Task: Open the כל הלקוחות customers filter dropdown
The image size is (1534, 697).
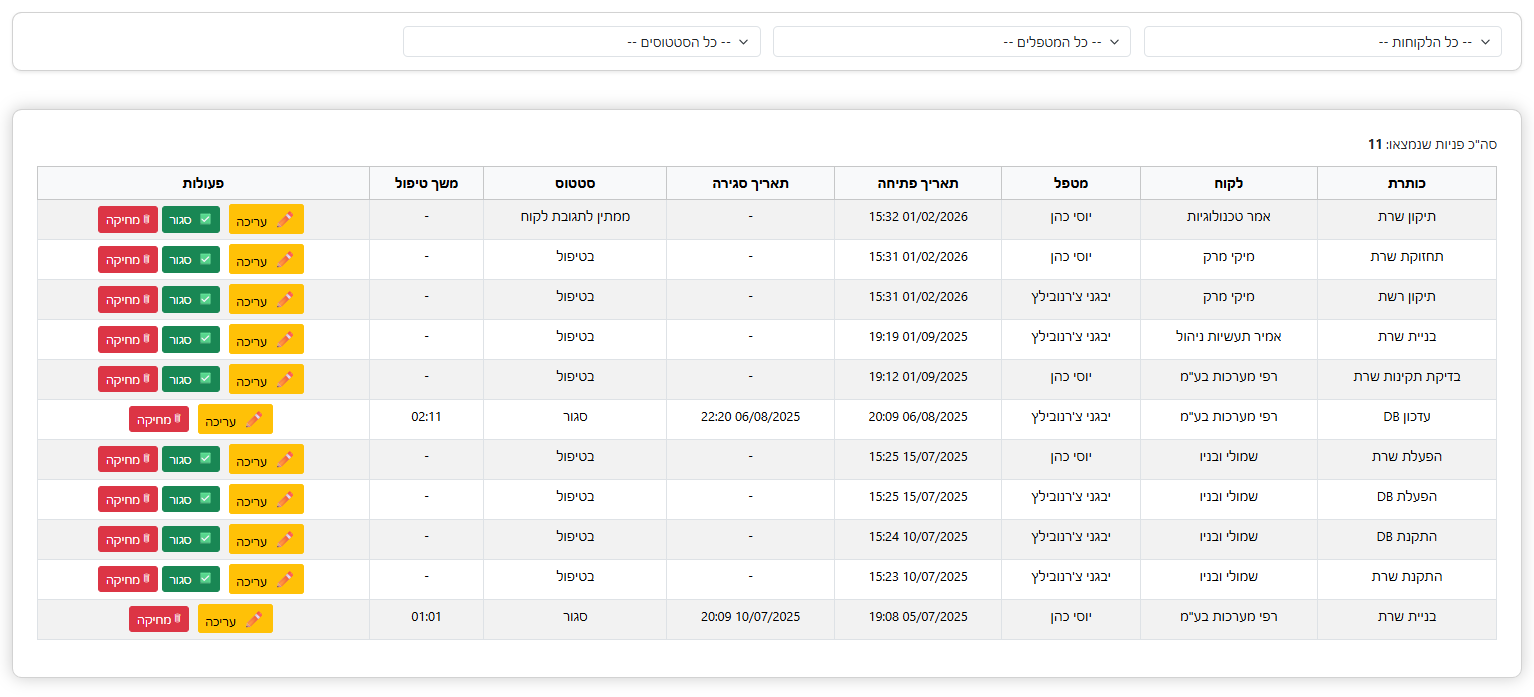Action: click(1322, 42)
